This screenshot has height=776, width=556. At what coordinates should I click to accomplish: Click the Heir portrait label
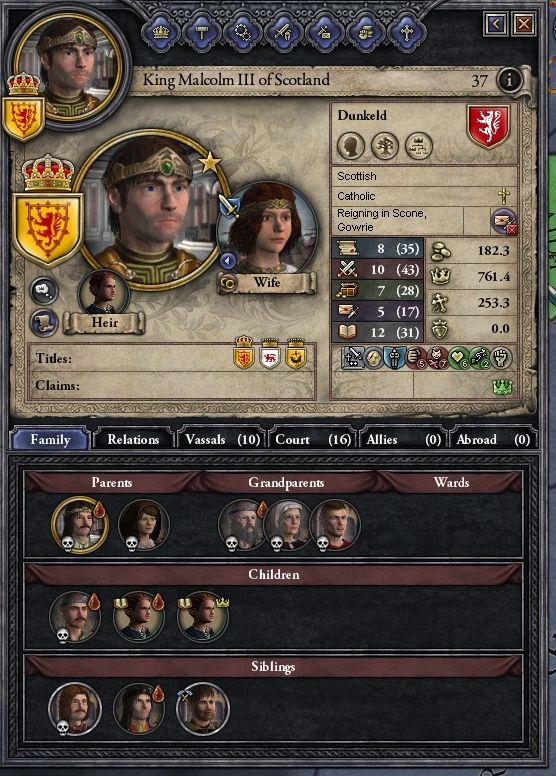(104, 323)
